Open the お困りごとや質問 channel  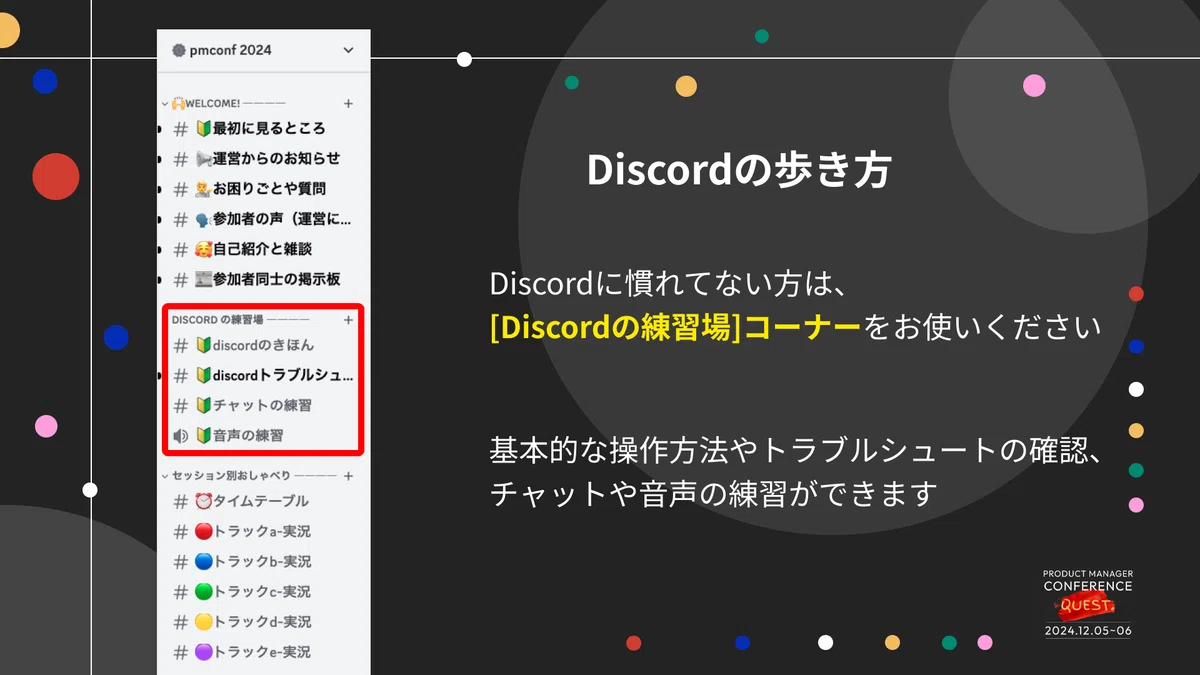[x=263, y=189]
